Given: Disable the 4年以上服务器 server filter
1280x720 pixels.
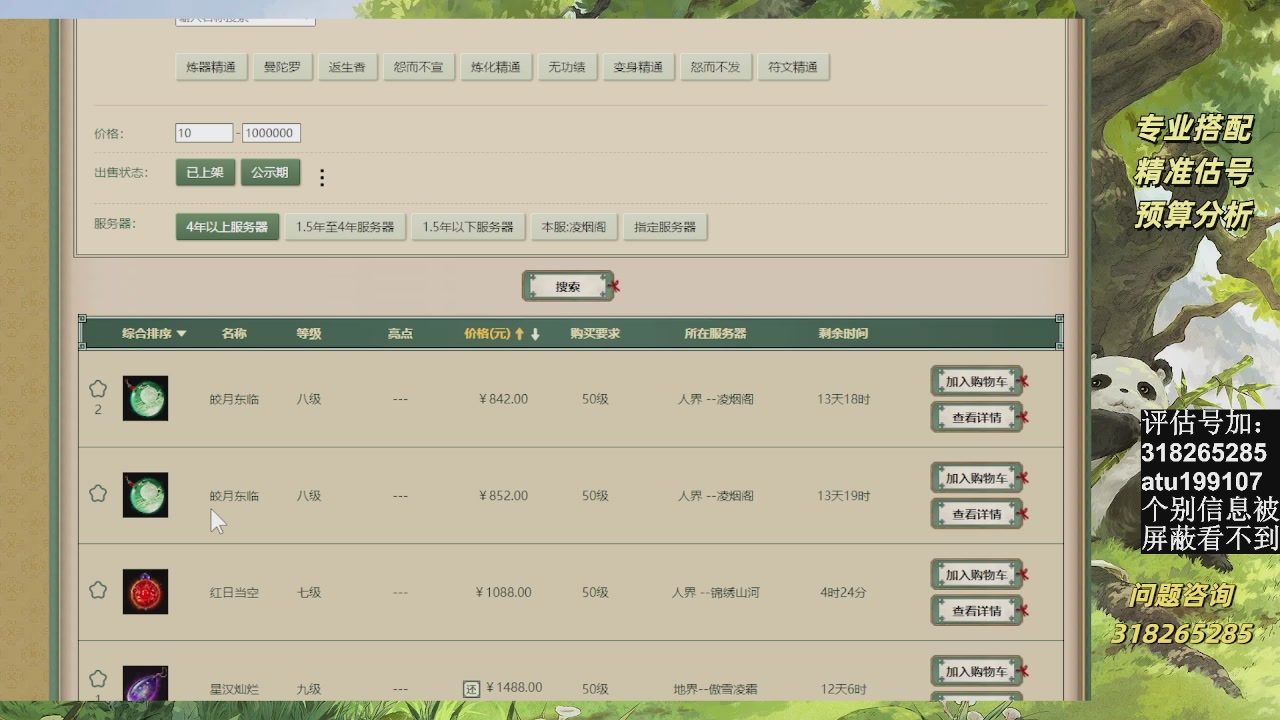Looking at the screenshot, I should click(x=229, y=226).
